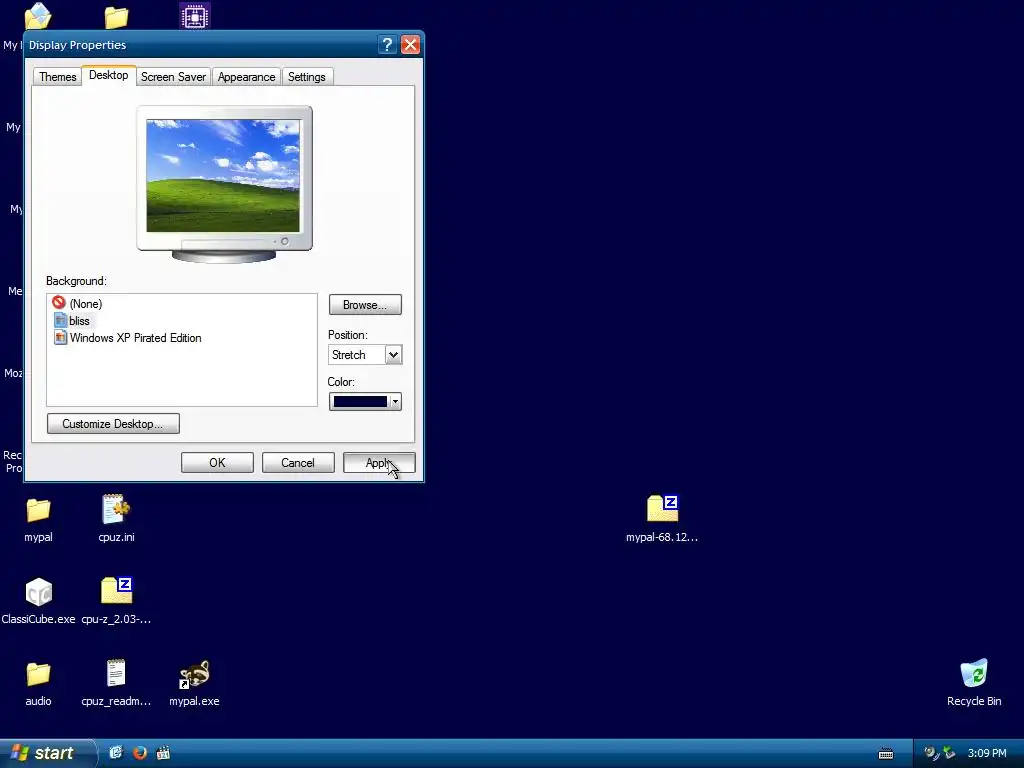Image resolution: width=1024 pixels, height=768 pixels.
Task: Select (None) in the Background list
Action: [x=78, y=304]
